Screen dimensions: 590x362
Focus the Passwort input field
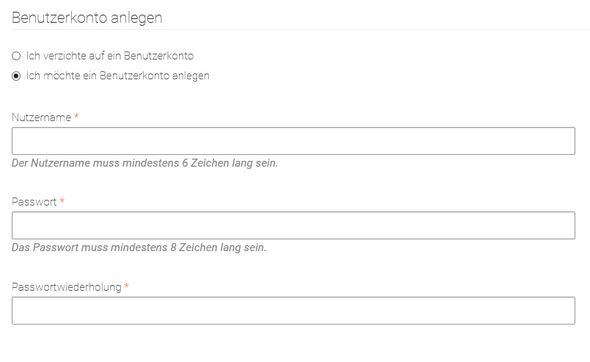tap(293, 225)
